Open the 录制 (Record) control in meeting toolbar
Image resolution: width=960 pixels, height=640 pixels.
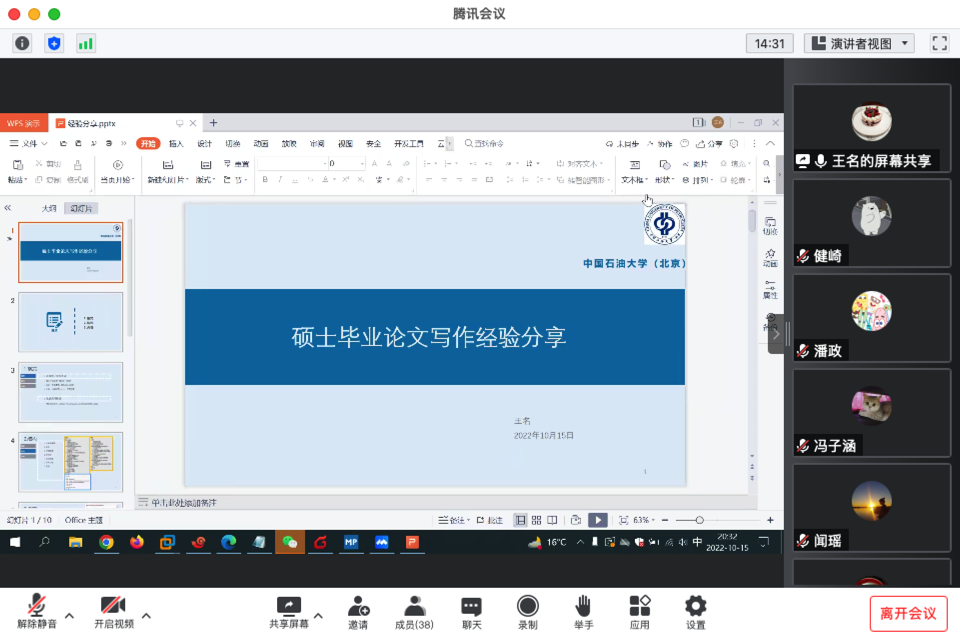tap(527, 610)
